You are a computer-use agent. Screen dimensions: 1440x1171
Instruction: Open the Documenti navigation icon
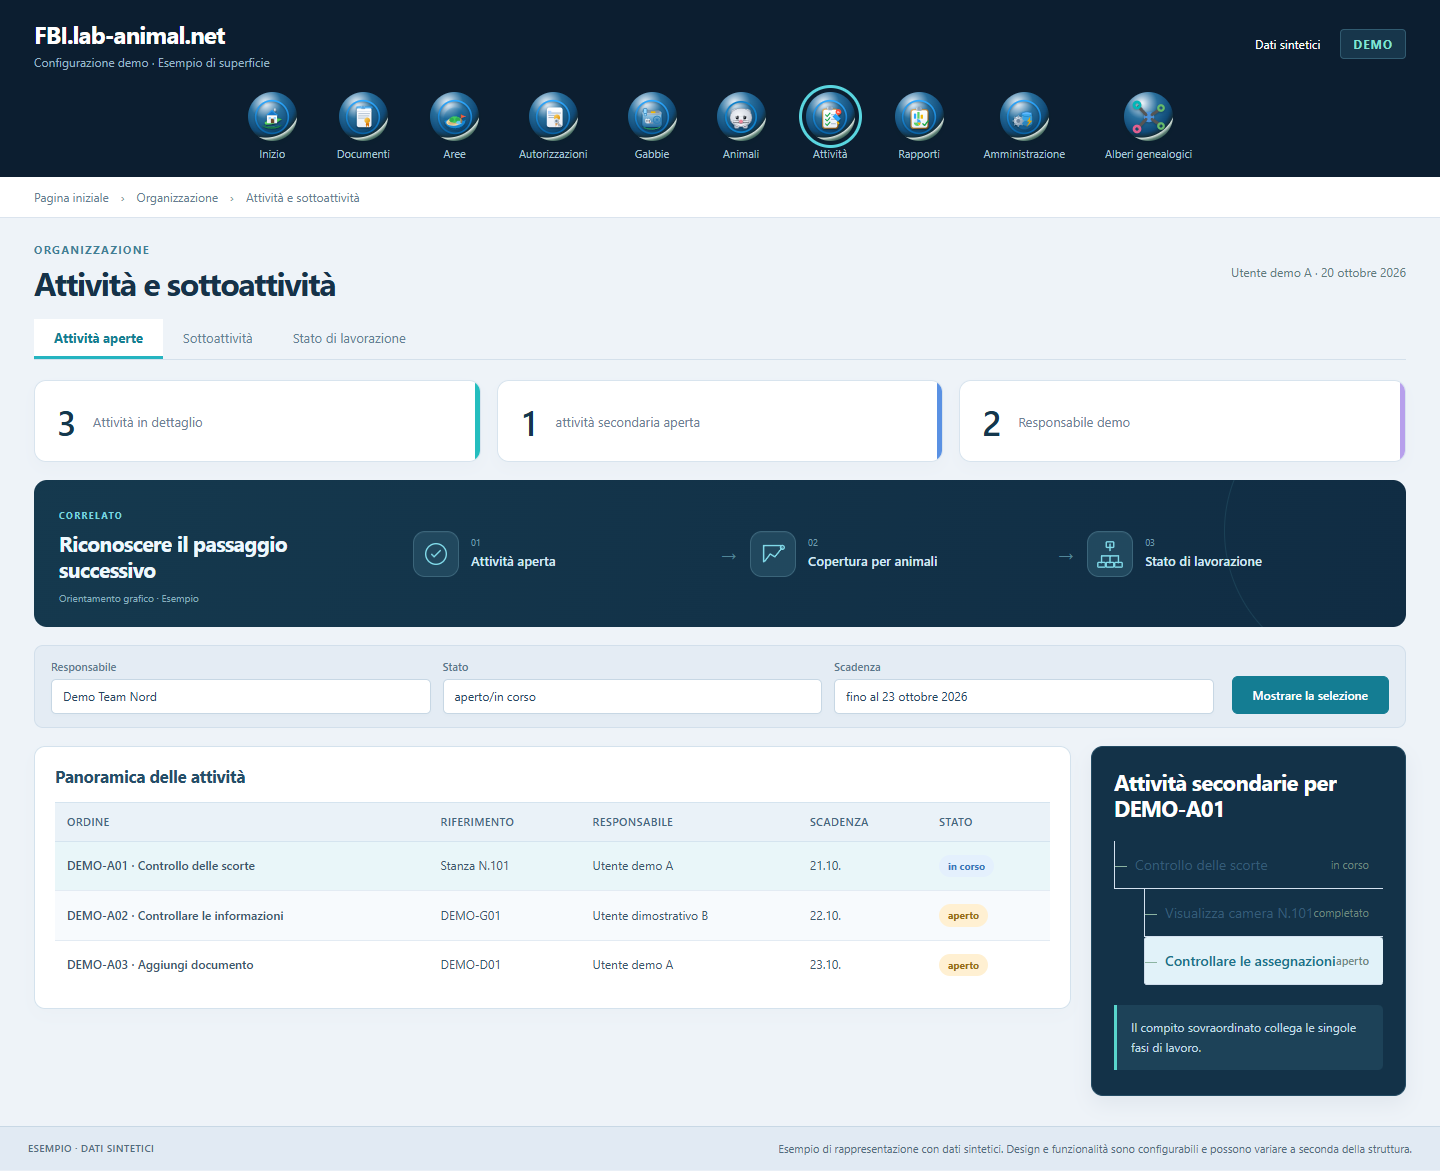coord(363,116)
